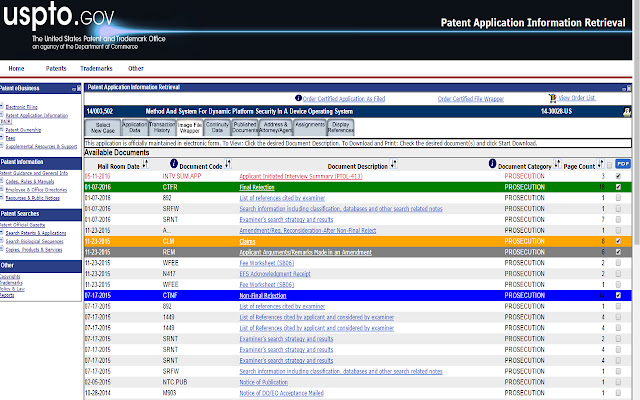
Task: Open the Other menu item
Action: tap(136, 69)
